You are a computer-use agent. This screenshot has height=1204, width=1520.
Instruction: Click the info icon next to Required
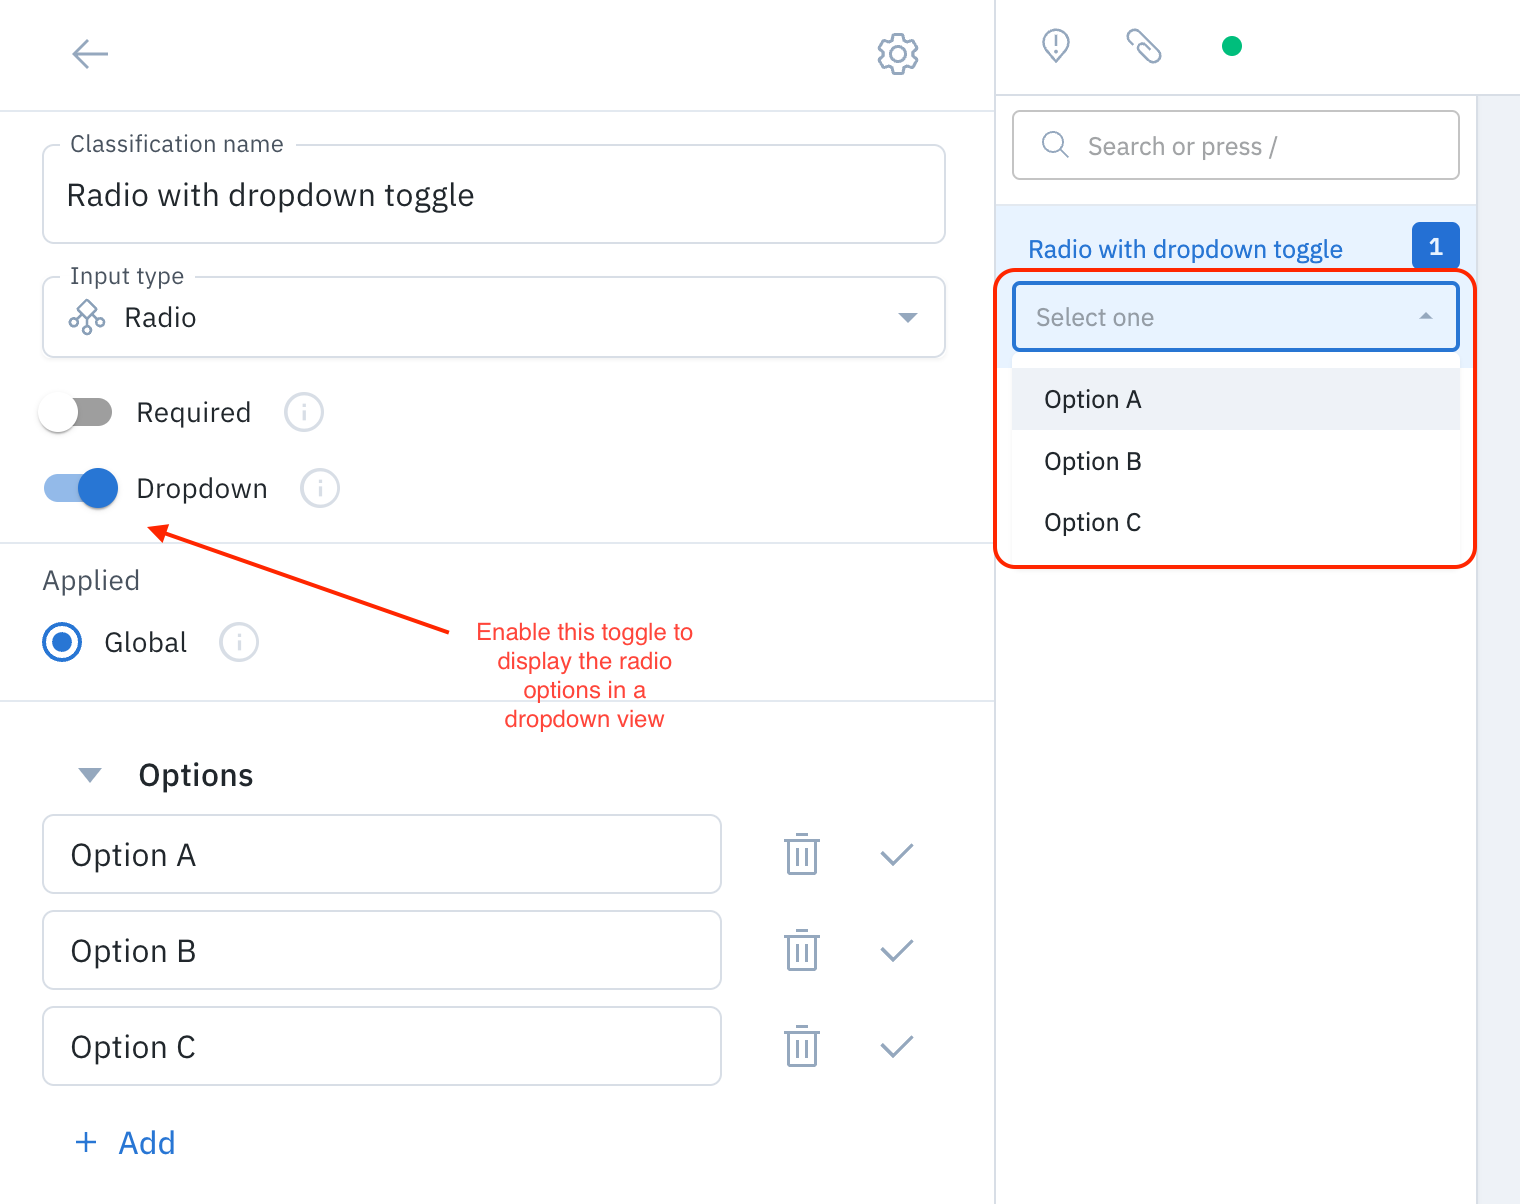[304, 412]
